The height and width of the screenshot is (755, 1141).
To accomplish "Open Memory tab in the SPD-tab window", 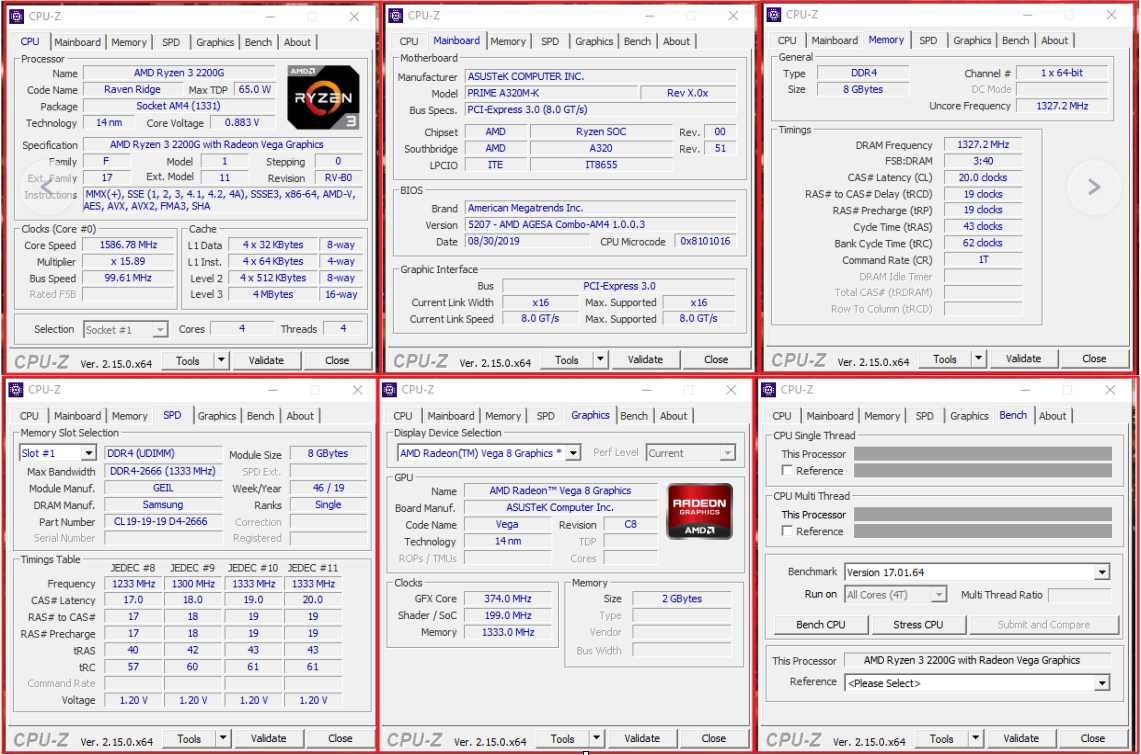I will (130, 416).
